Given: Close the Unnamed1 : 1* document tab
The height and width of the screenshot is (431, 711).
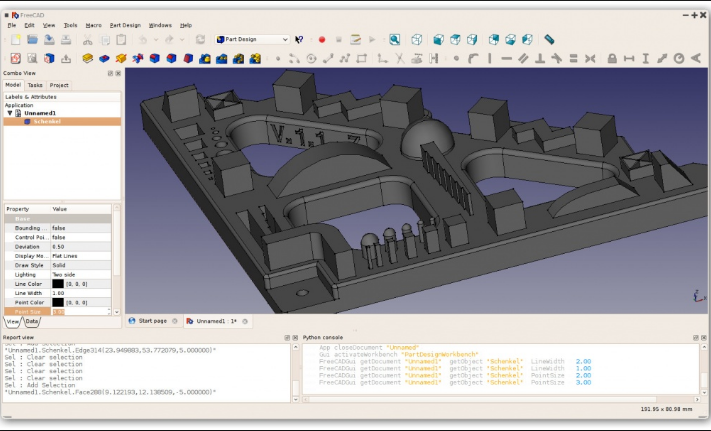Looking at the screenshot, I should (x=245, y=321).
